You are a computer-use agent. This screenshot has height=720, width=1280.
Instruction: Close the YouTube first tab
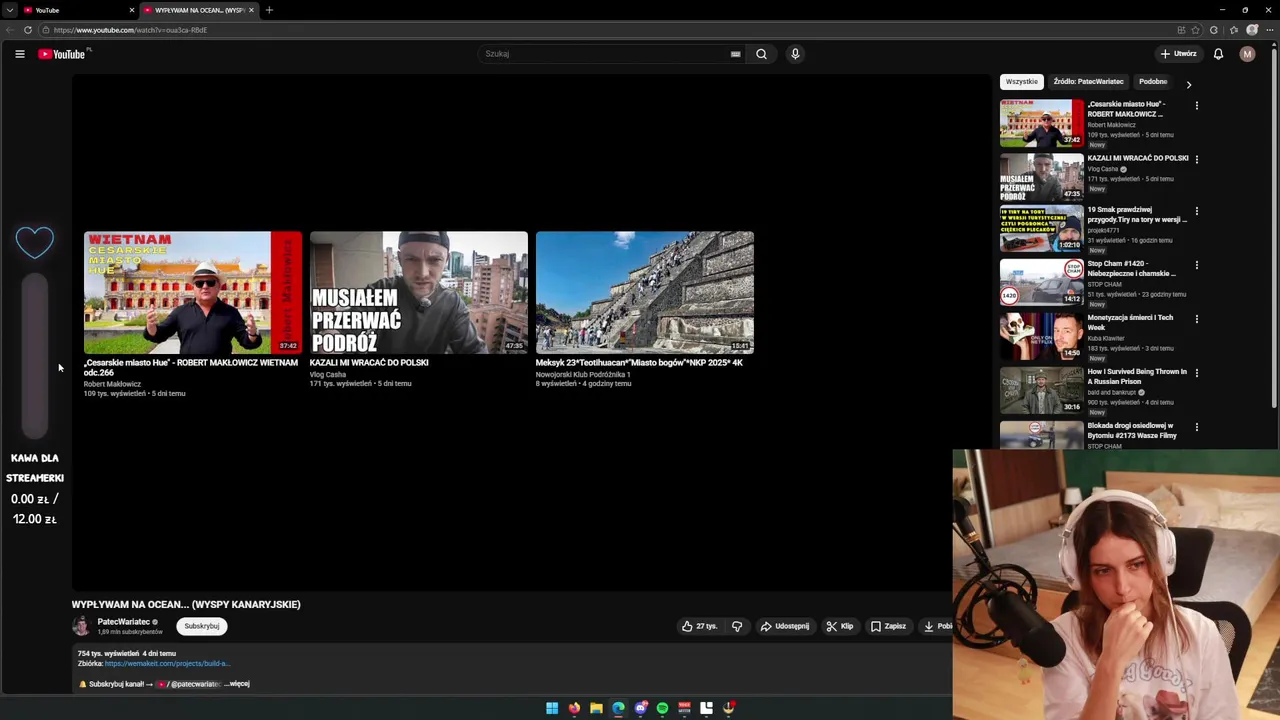point(131,10)
